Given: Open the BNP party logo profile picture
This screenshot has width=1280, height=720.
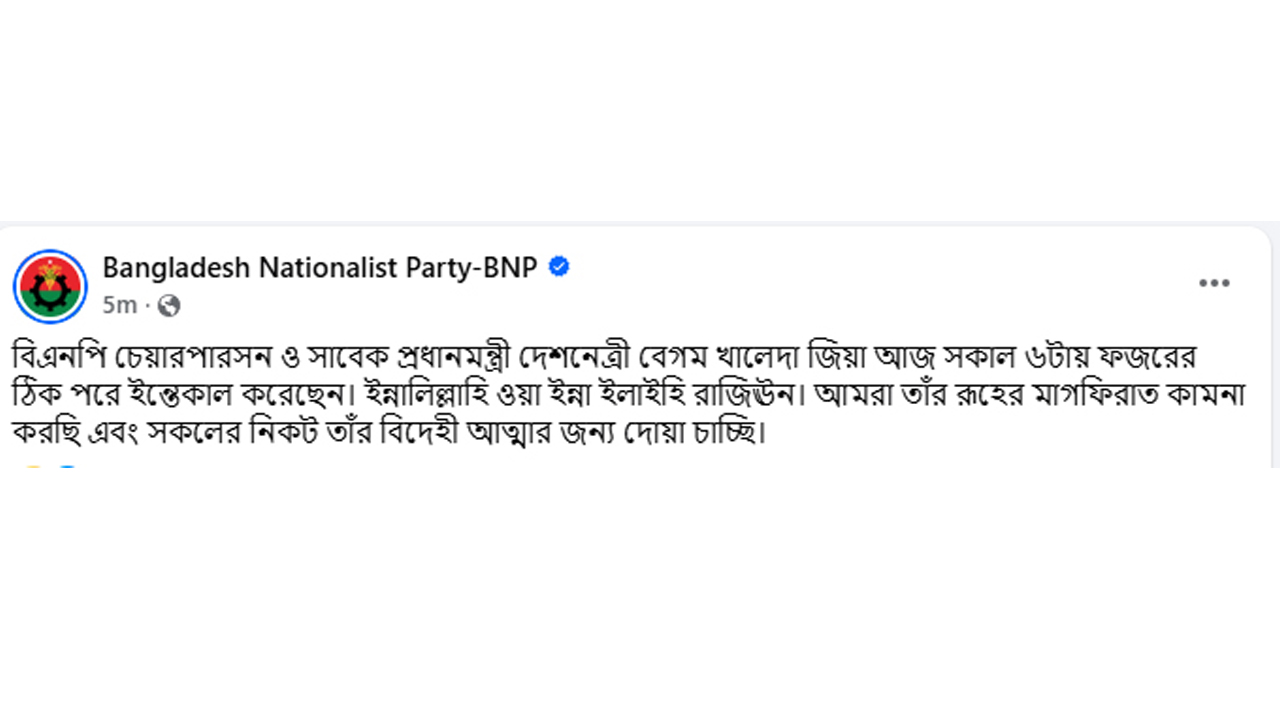Looking at the screenshot, I should (x=50, y=287).
